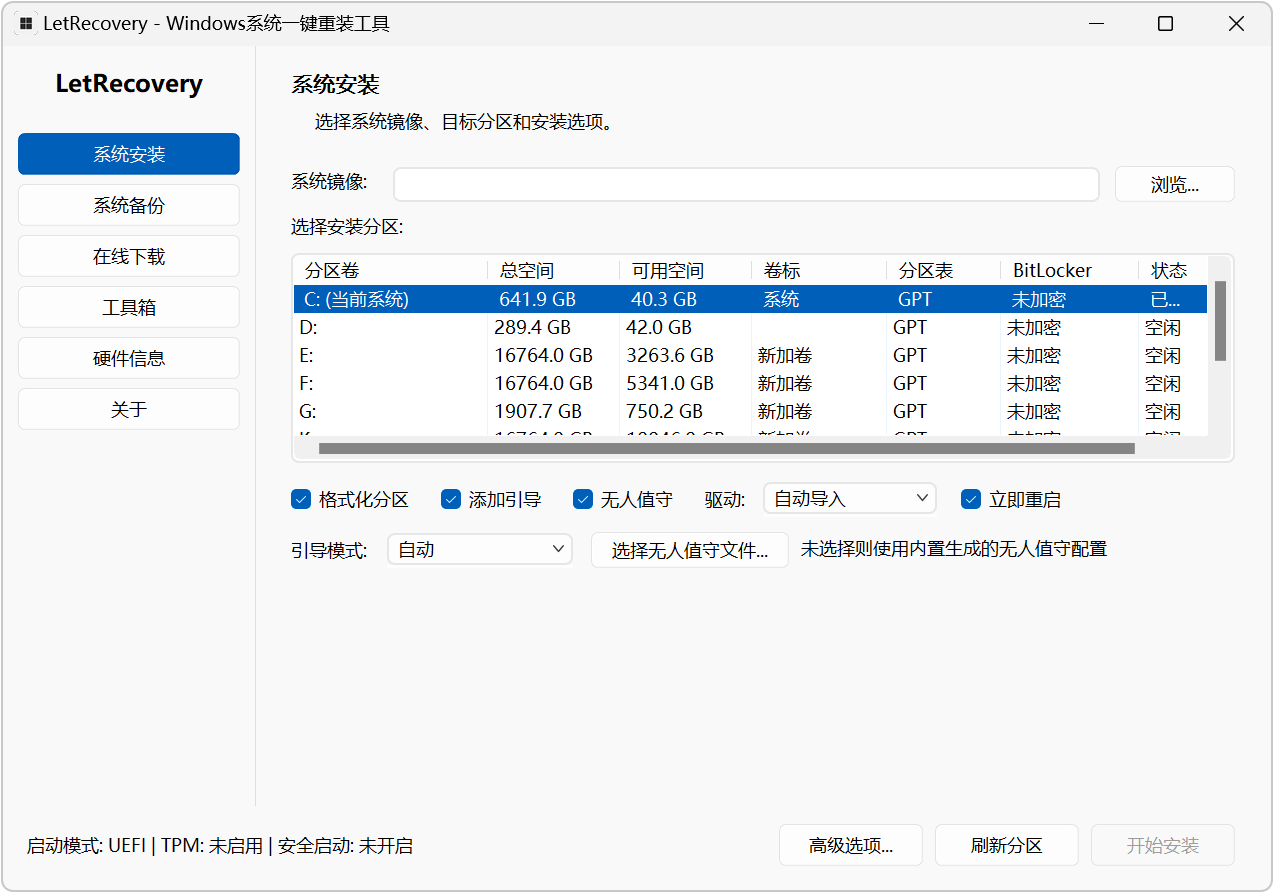The image size is (1275, 893).
Task: Click the 开始安装 button
Action: (x=1163, y=846)
